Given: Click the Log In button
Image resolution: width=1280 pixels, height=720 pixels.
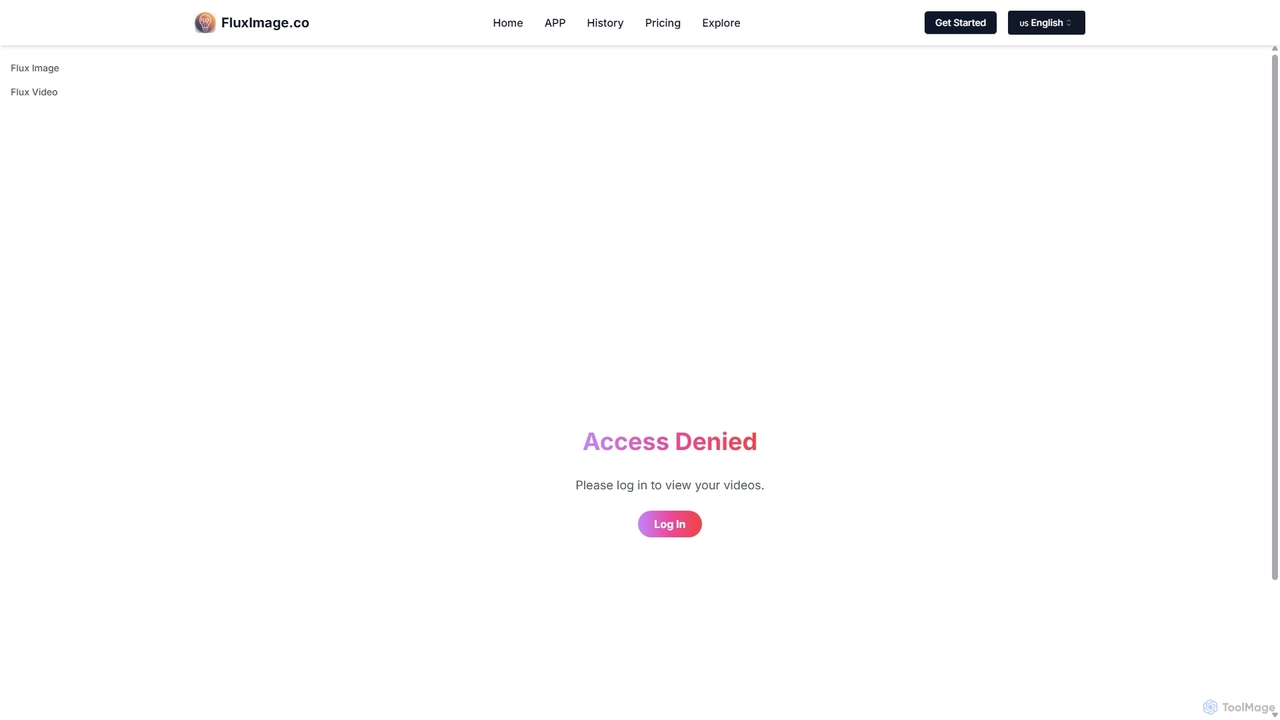Looking at the screenshot, I should (670, 524).
